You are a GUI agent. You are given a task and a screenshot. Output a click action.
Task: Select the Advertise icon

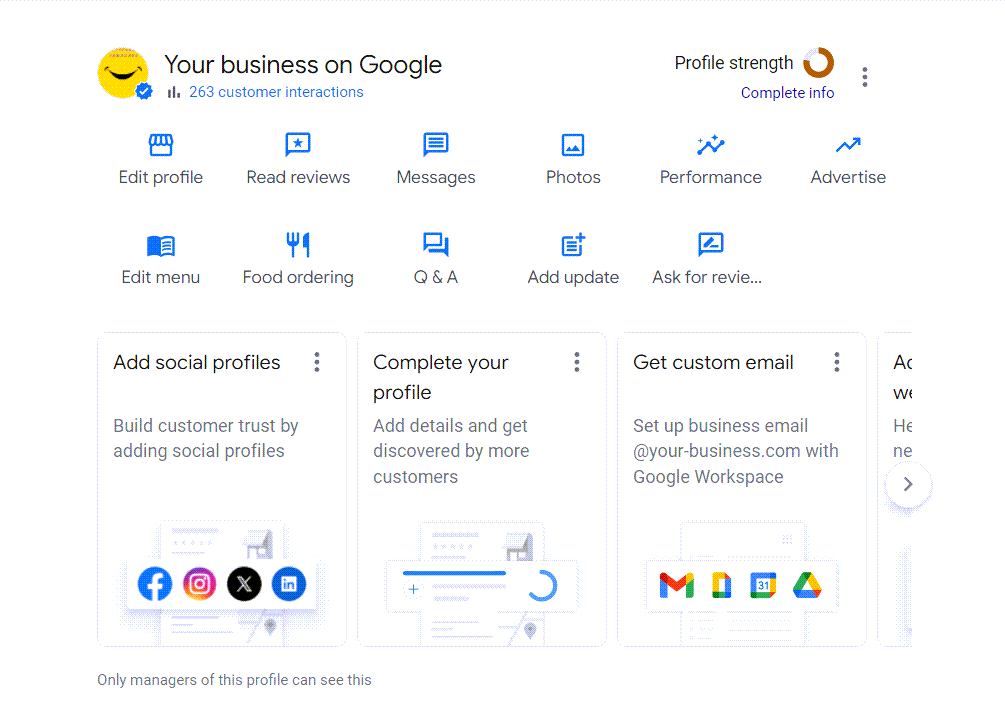tap(847, 146)
